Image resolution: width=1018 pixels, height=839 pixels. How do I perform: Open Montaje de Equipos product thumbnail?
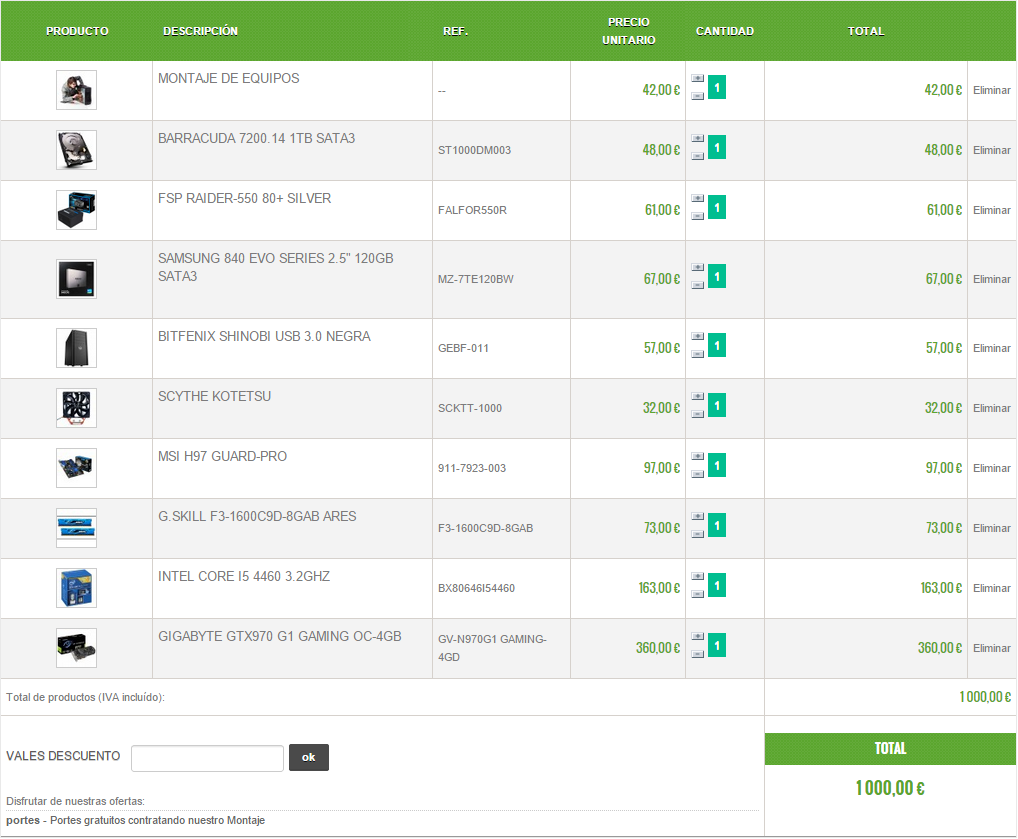tap(76, 90)
